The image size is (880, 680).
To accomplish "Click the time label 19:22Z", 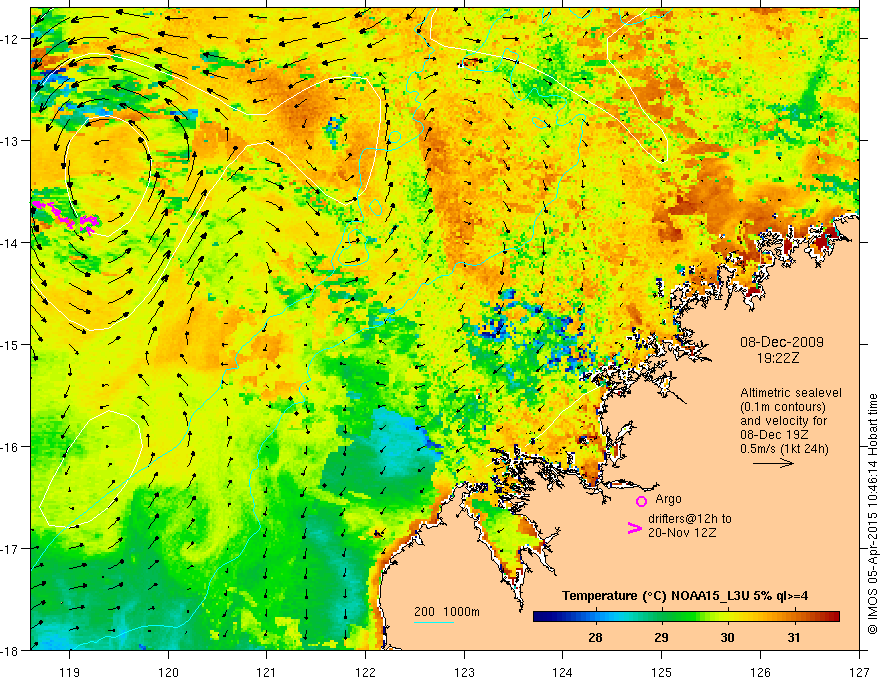I will (777, 358).
